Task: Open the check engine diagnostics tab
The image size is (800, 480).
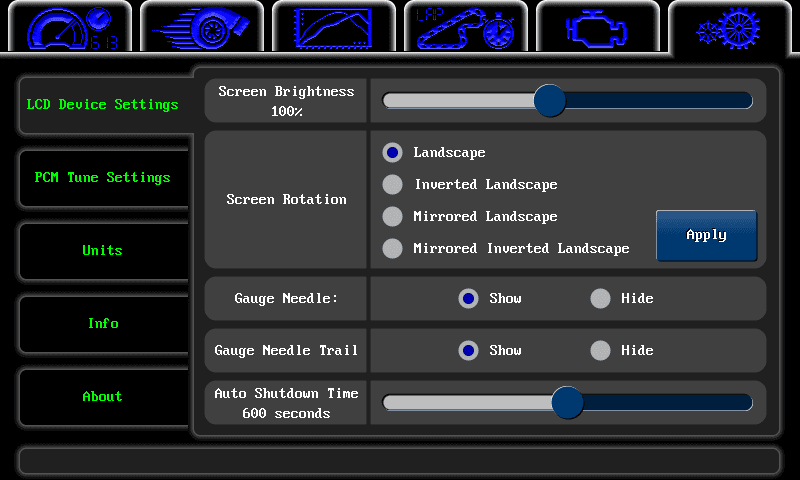Action: (x=598, y=27)
